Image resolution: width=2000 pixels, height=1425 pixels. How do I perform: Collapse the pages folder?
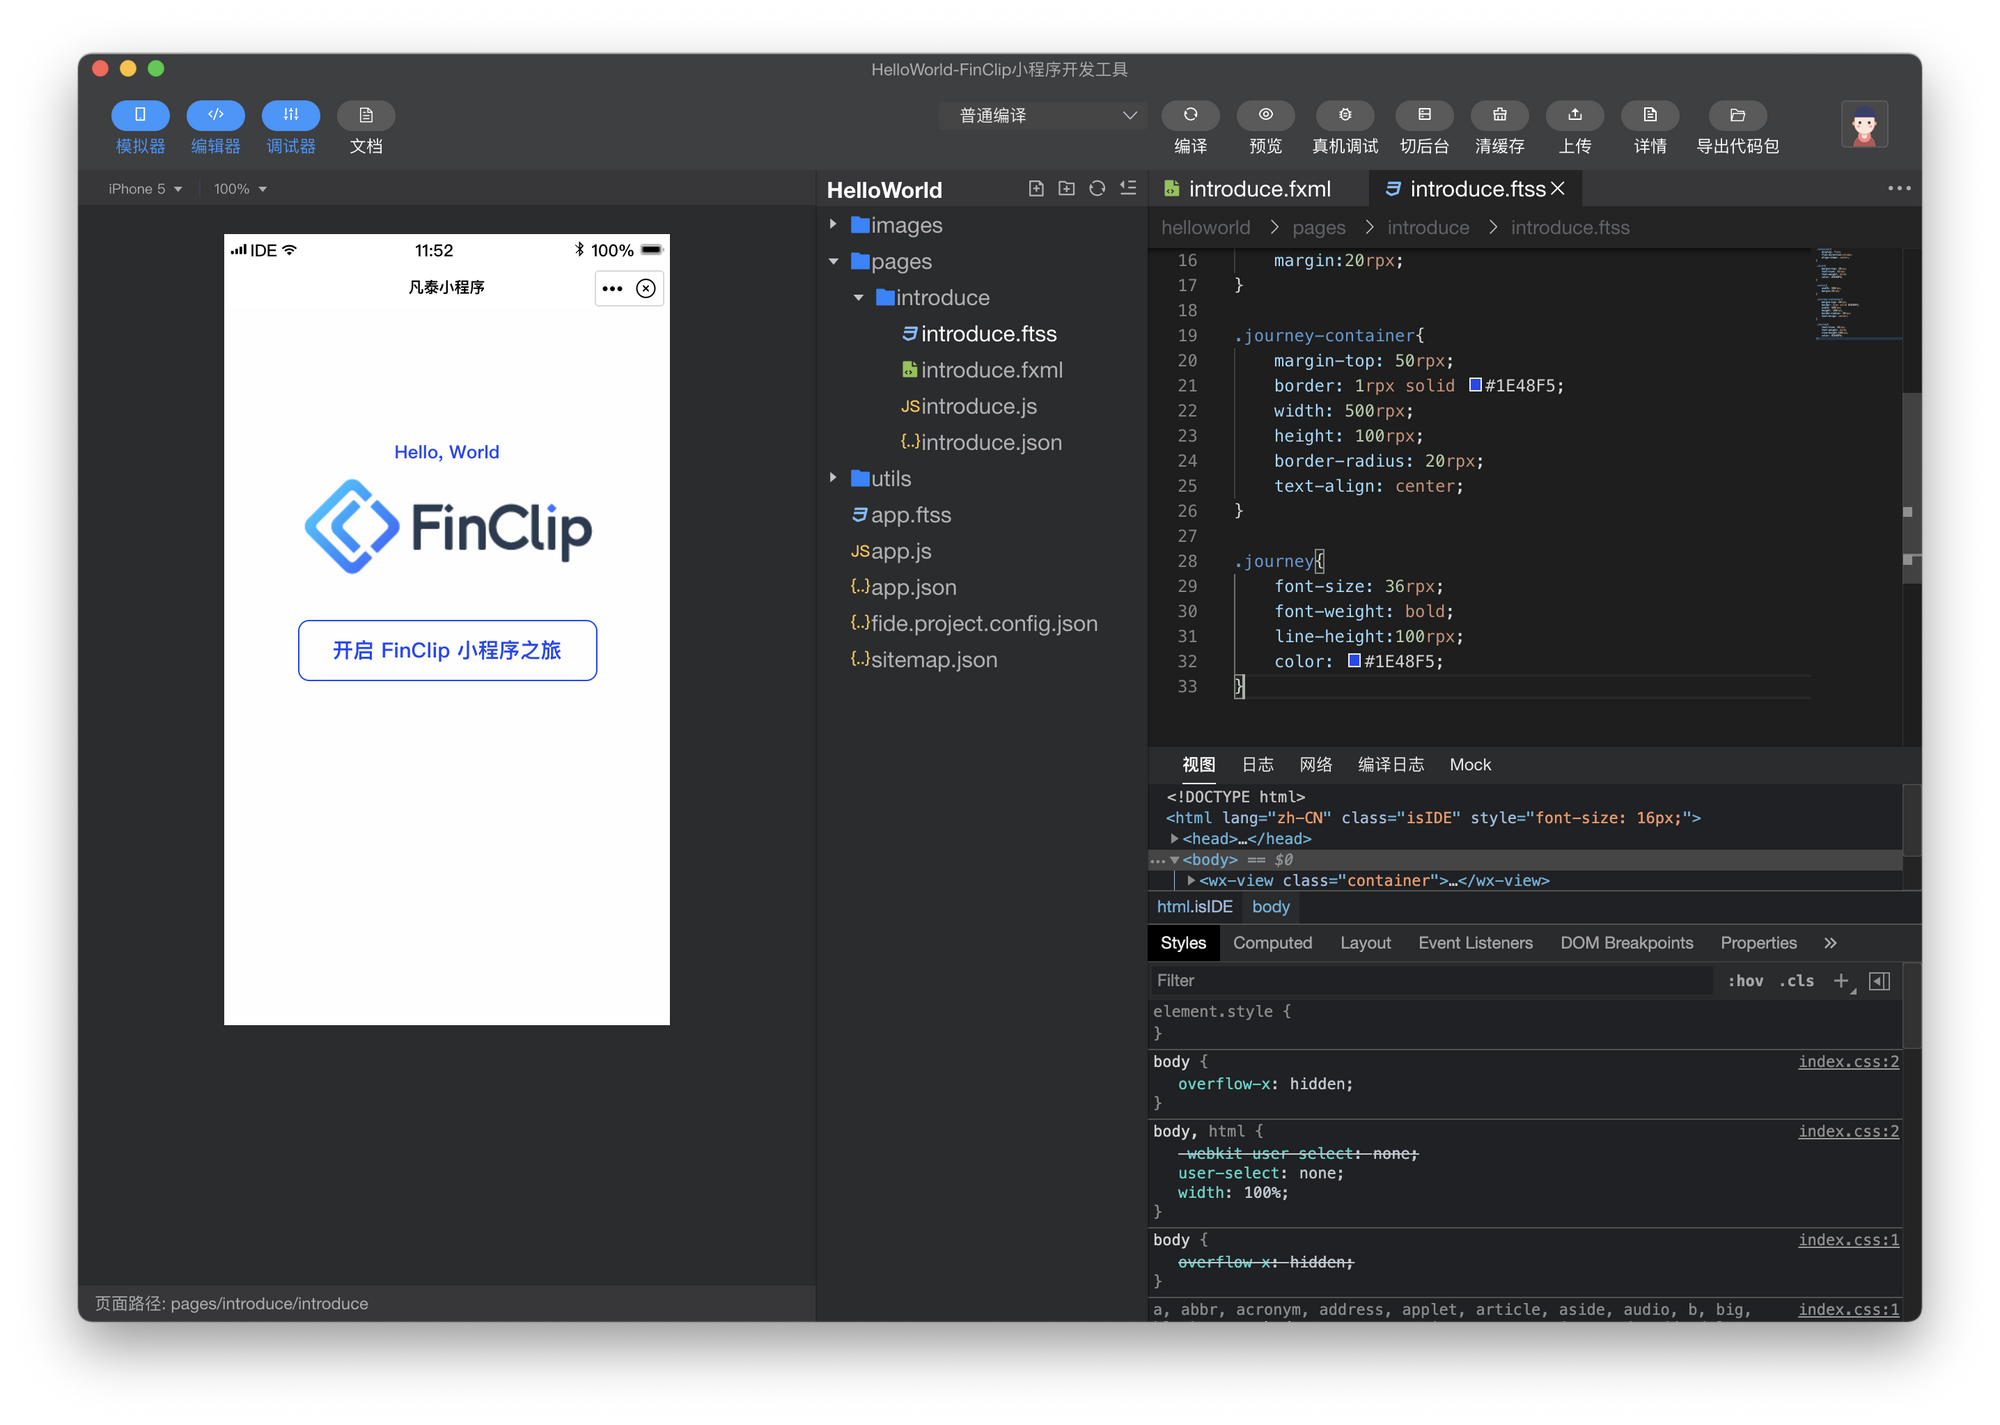coord(833,261)
